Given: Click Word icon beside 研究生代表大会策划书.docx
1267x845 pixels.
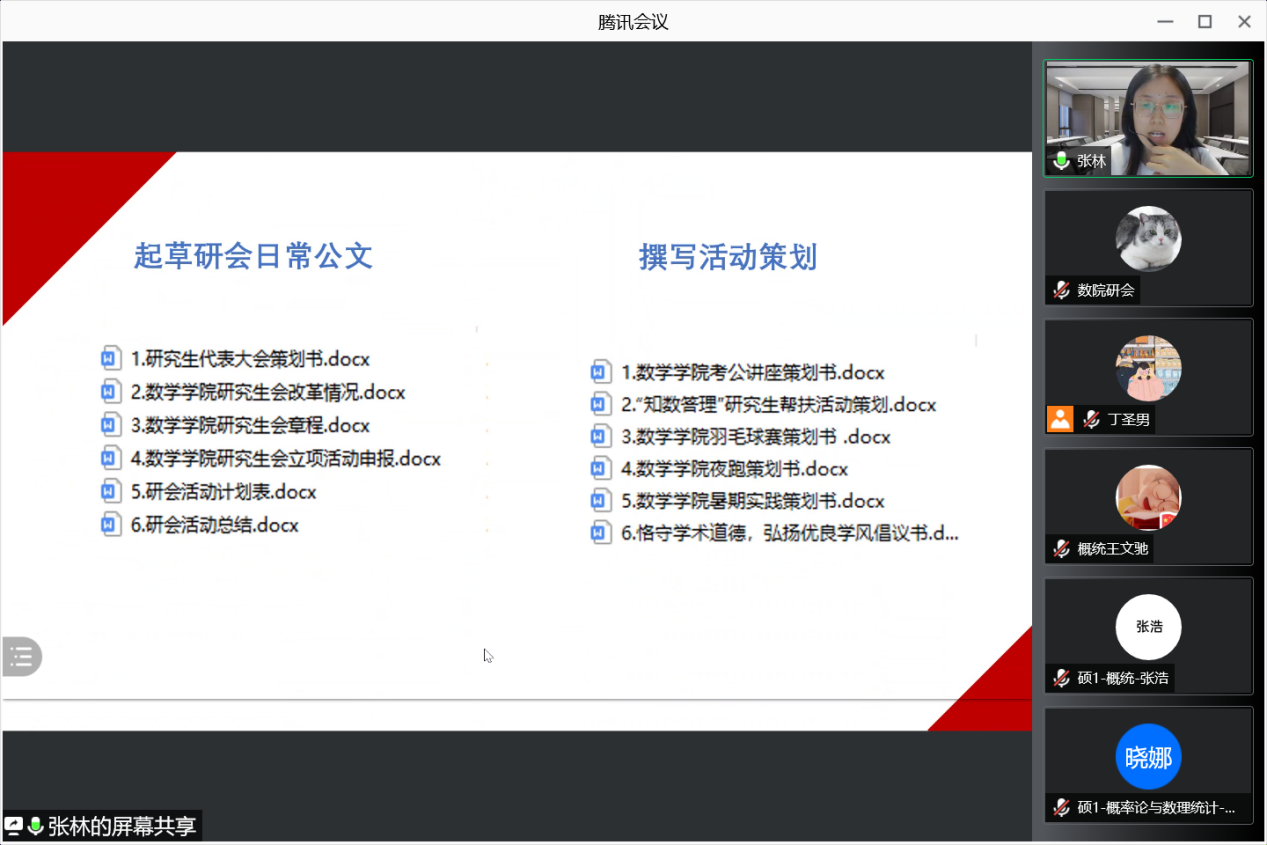Looking at the screenshot, I should [111, 358].
